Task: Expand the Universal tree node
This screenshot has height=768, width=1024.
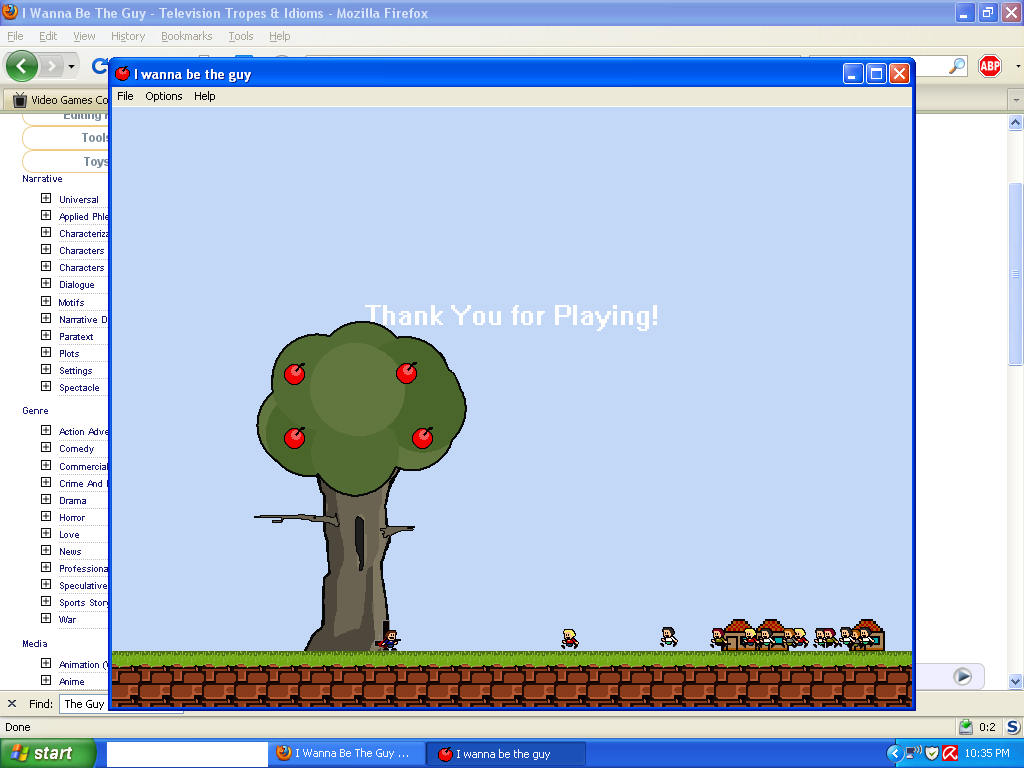Action: point(46,198)
